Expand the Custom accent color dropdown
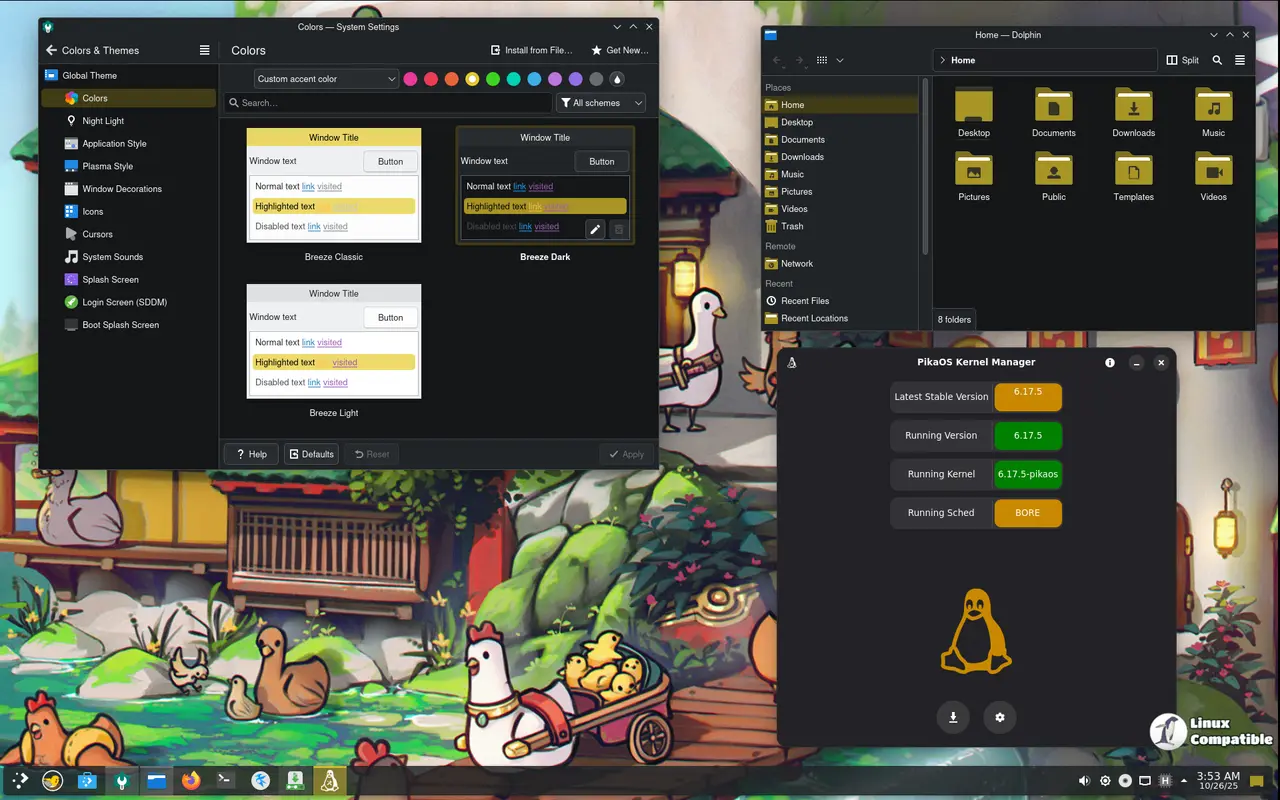1280x800 pixels. coord(326,79)
